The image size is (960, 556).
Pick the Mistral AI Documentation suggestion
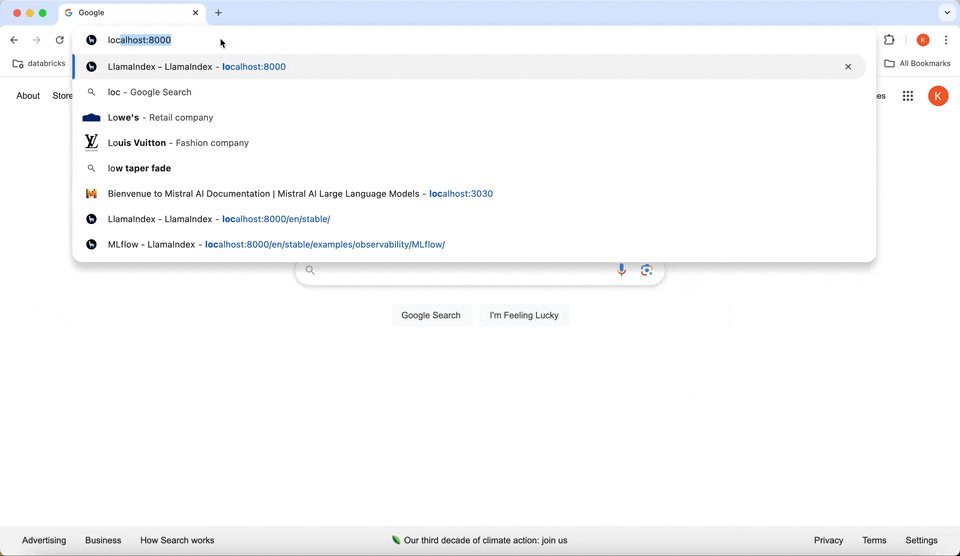tap(300, 194)
